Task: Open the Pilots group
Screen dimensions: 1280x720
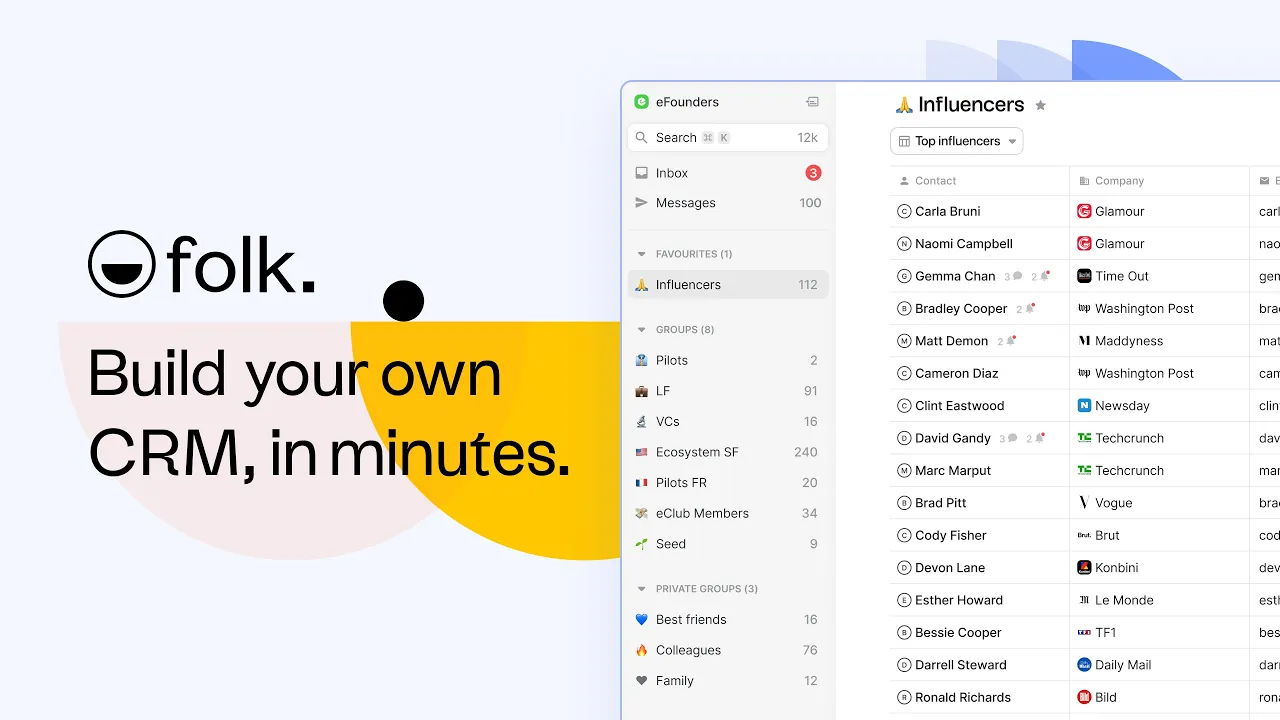Action: pos(728,360)
